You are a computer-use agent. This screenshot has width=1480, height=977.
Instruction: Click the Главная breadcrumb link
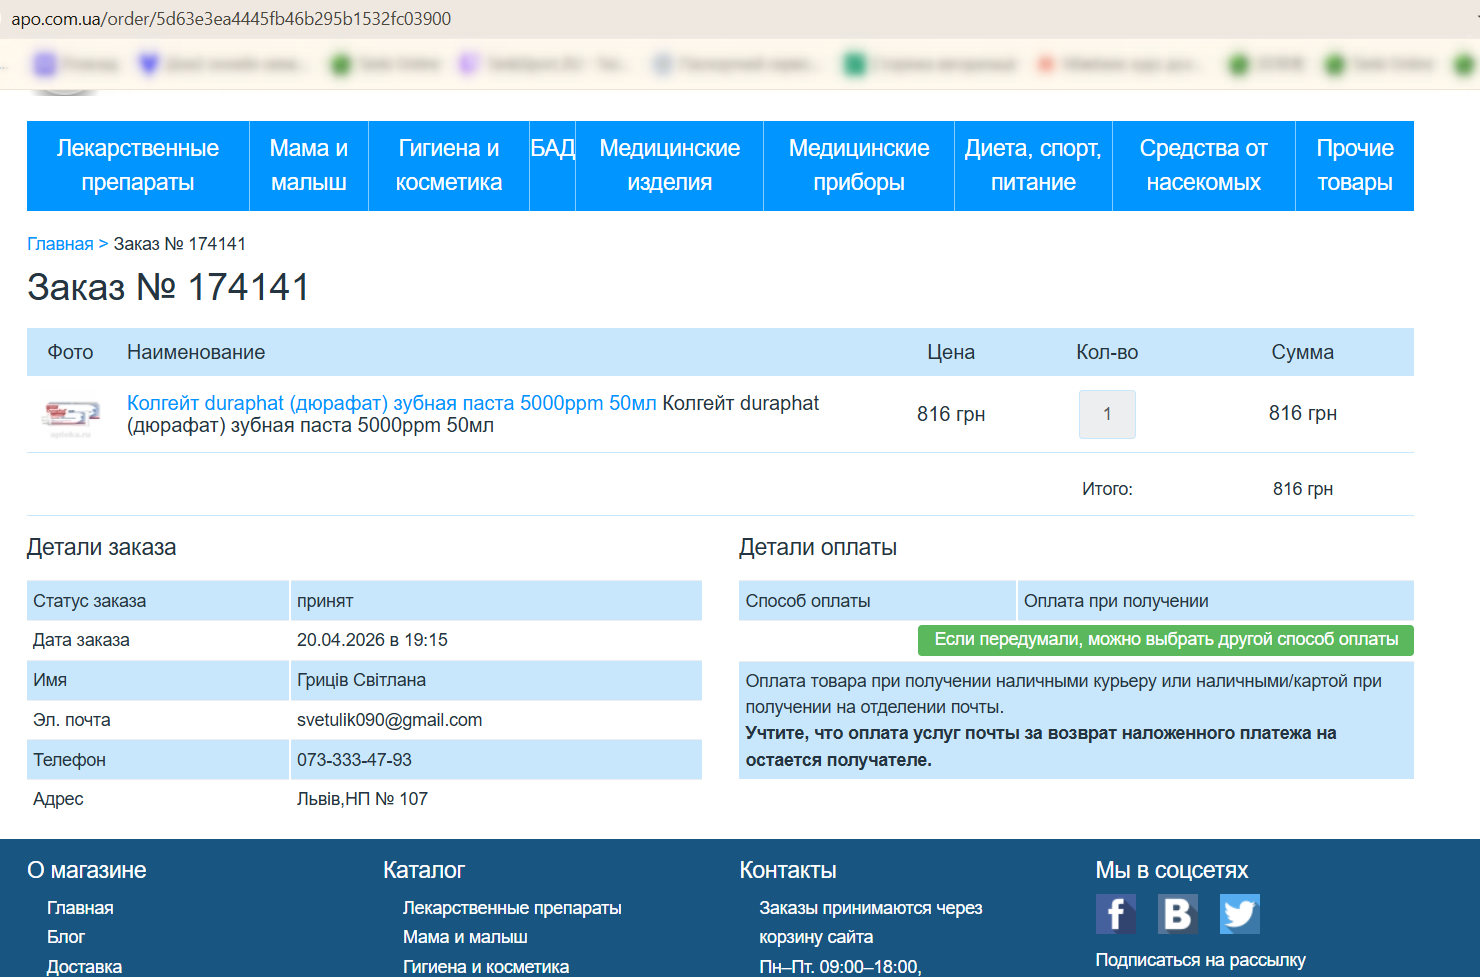click(60, 244)
